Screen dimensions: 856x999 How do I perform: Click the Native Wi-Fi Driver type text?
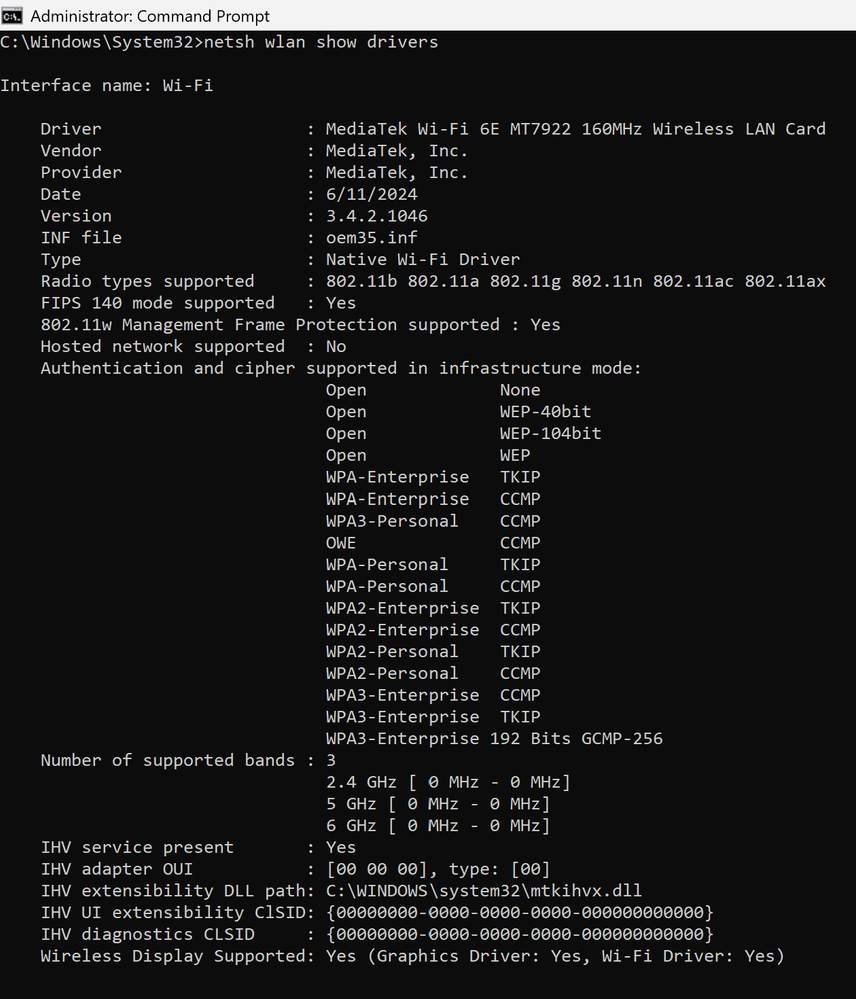click(x=423, y=259)
